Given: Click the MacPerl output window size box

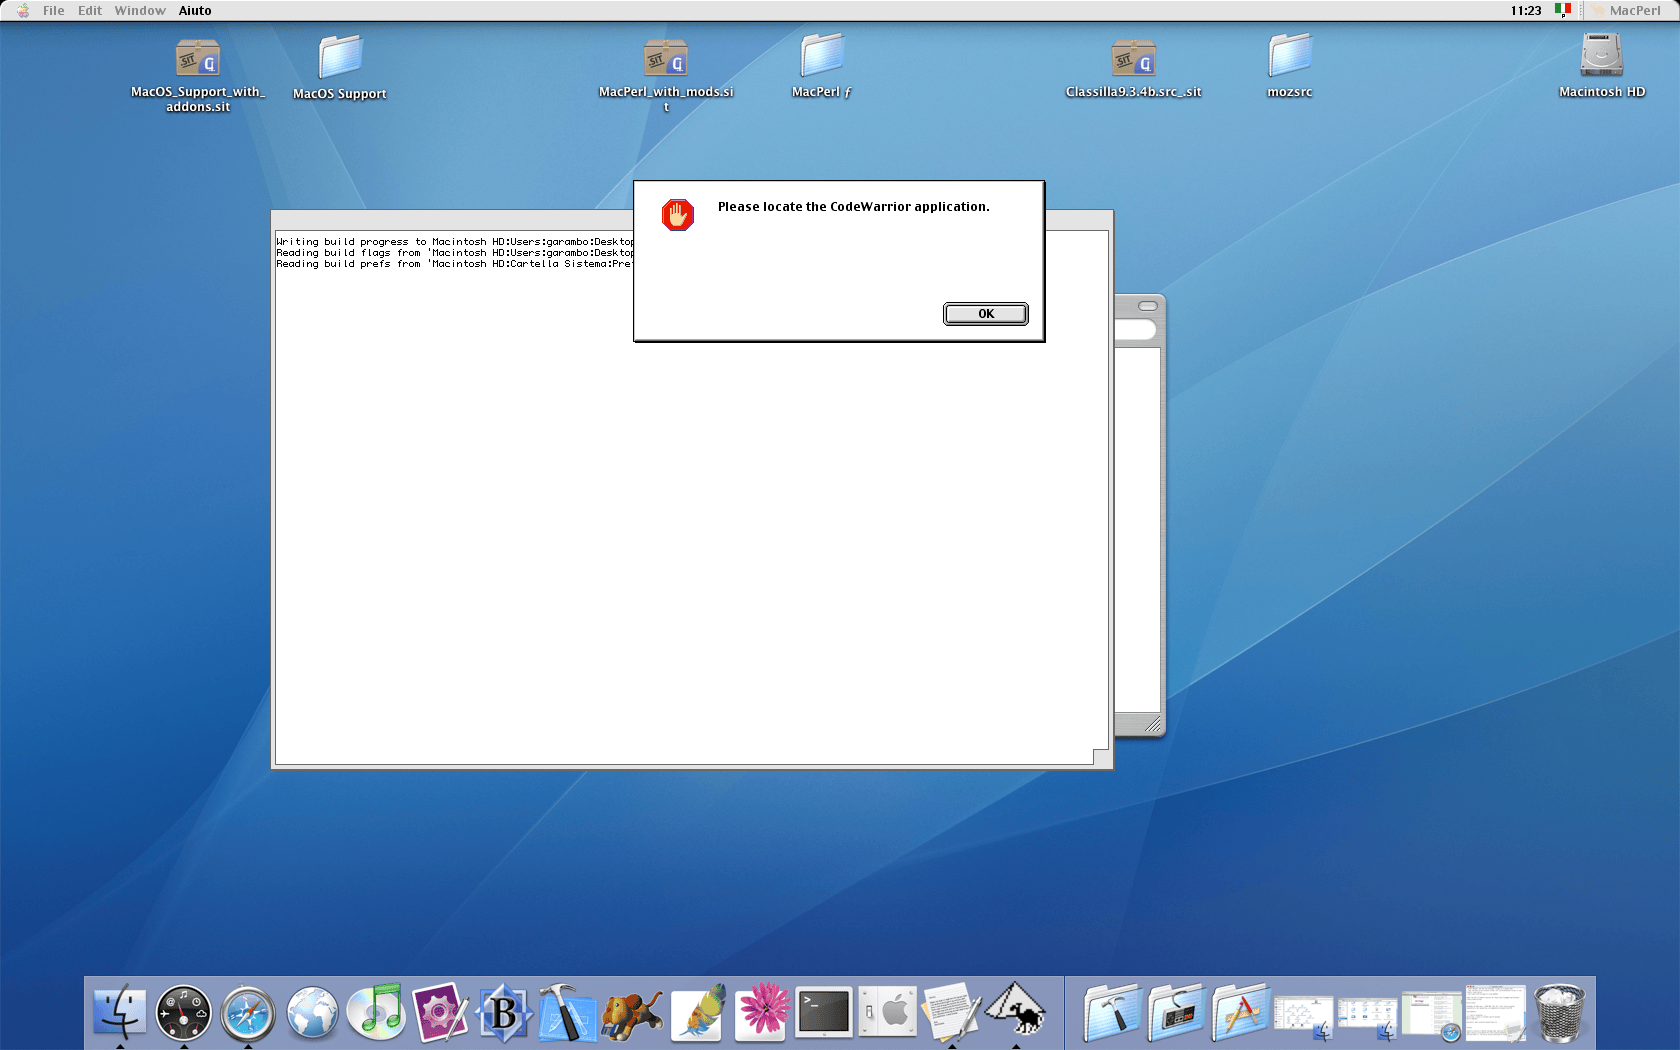Looking at the screenshot, I should coord(1101,758).
